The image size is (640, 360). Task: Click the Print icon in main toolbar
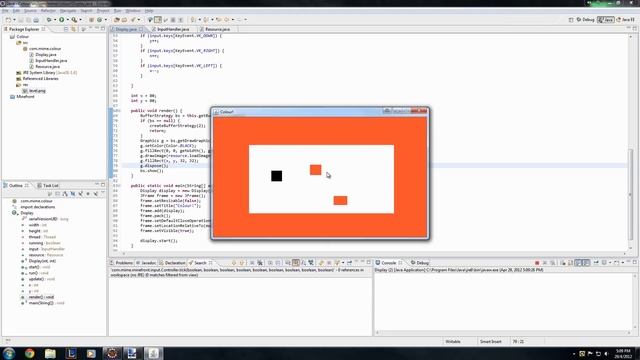36,20
